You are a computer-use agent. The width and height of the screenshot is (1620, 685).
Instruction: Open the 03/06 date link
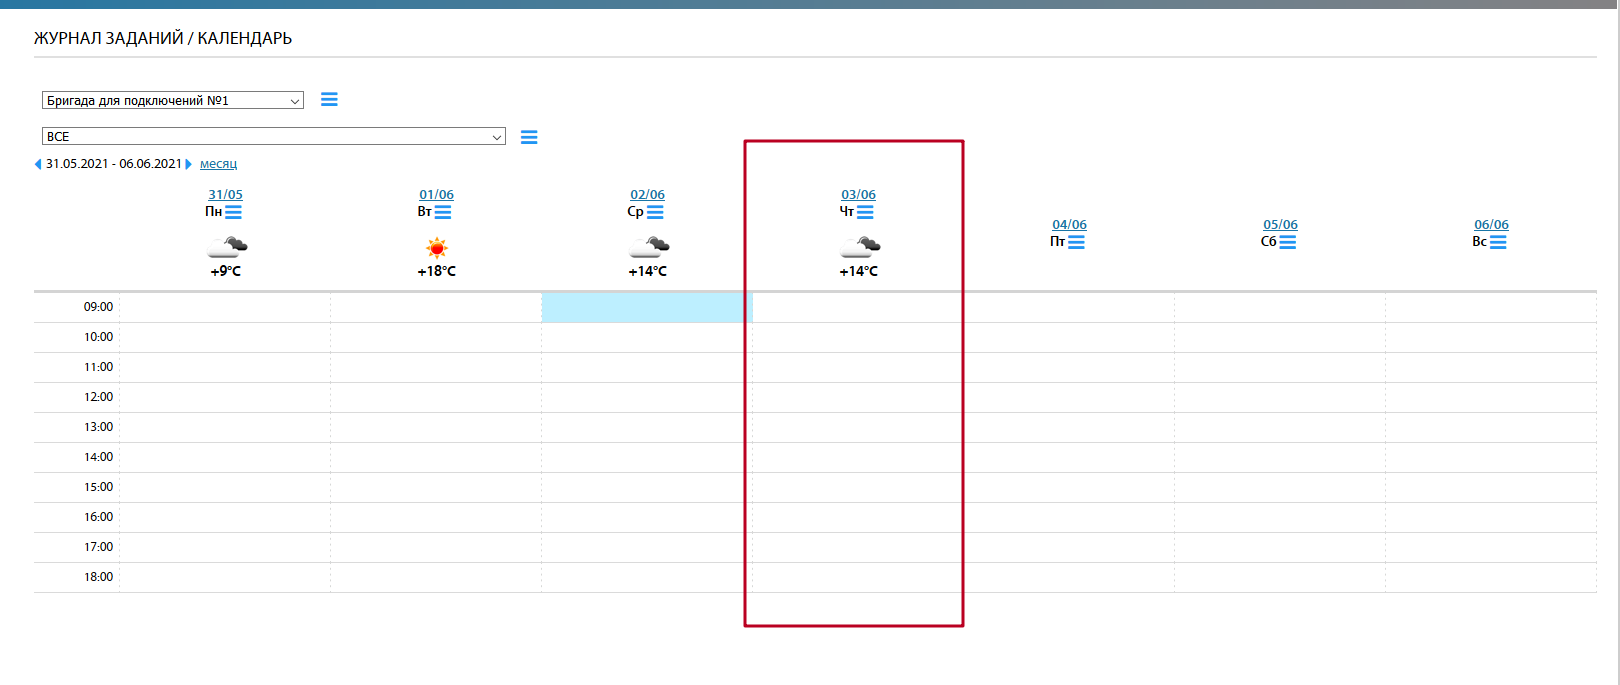point(858,195)
